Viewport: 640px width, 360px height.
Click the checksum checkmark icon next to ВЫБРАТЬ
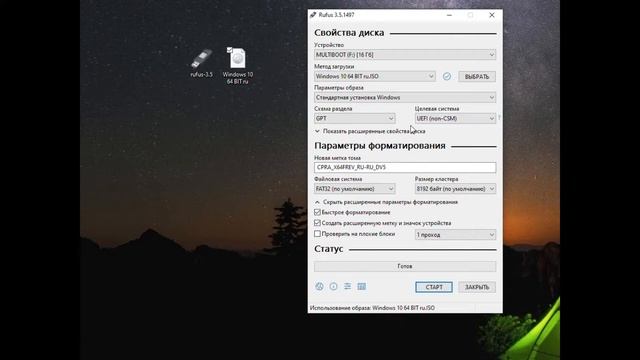coord(447,76)
